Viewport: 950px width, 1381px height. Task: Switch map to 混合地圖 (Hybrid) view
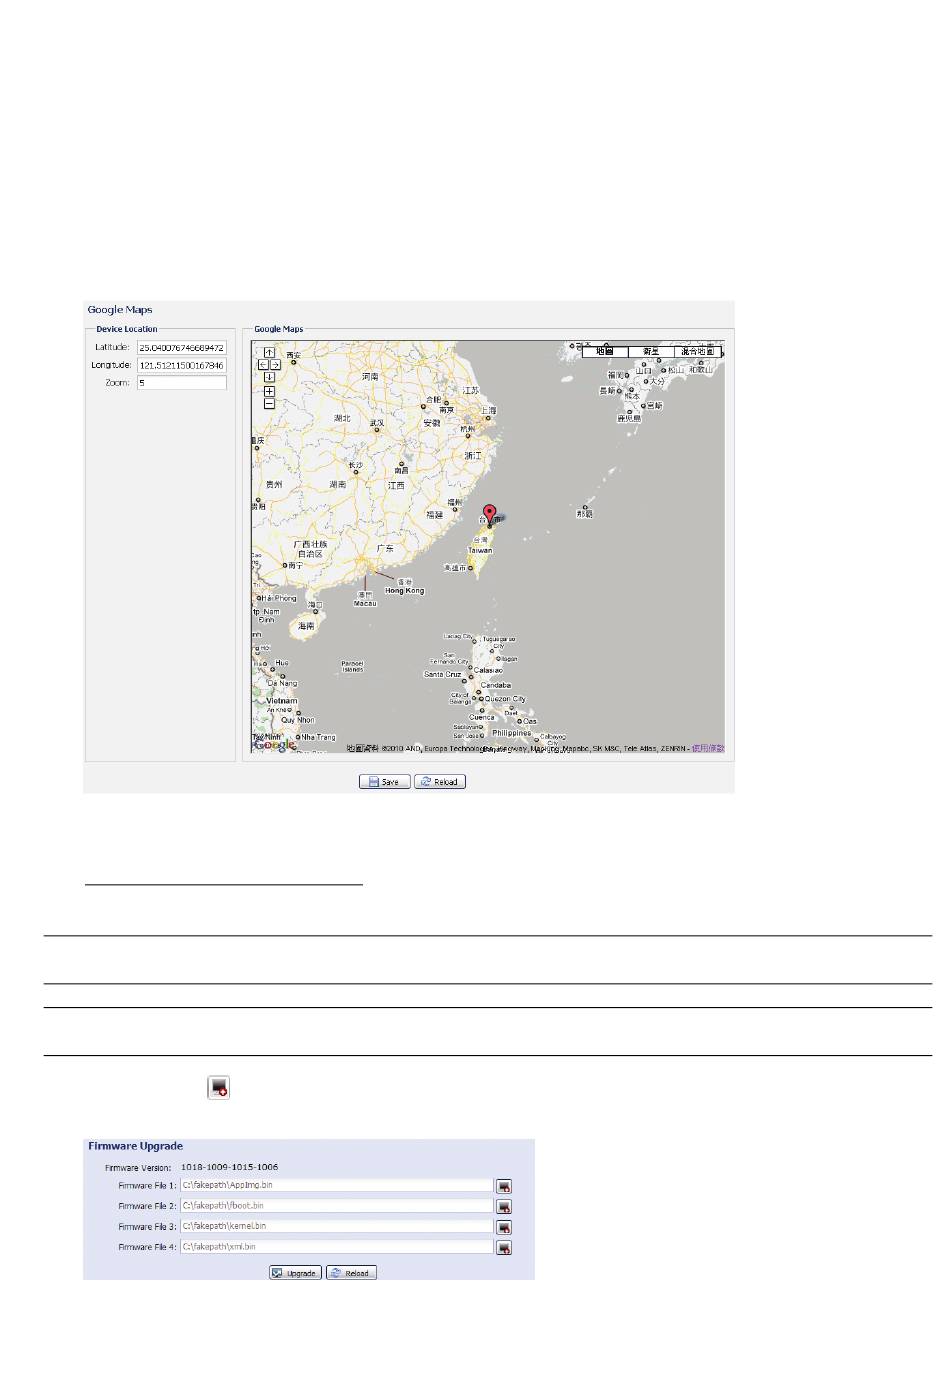coord(698,352)
